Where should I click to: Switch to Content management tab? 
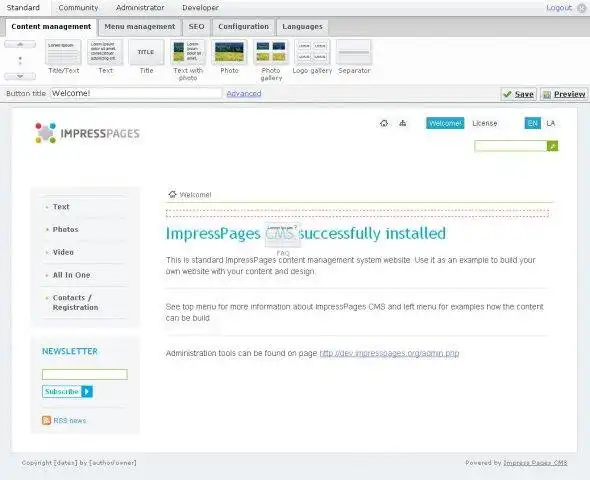[51, 27]
